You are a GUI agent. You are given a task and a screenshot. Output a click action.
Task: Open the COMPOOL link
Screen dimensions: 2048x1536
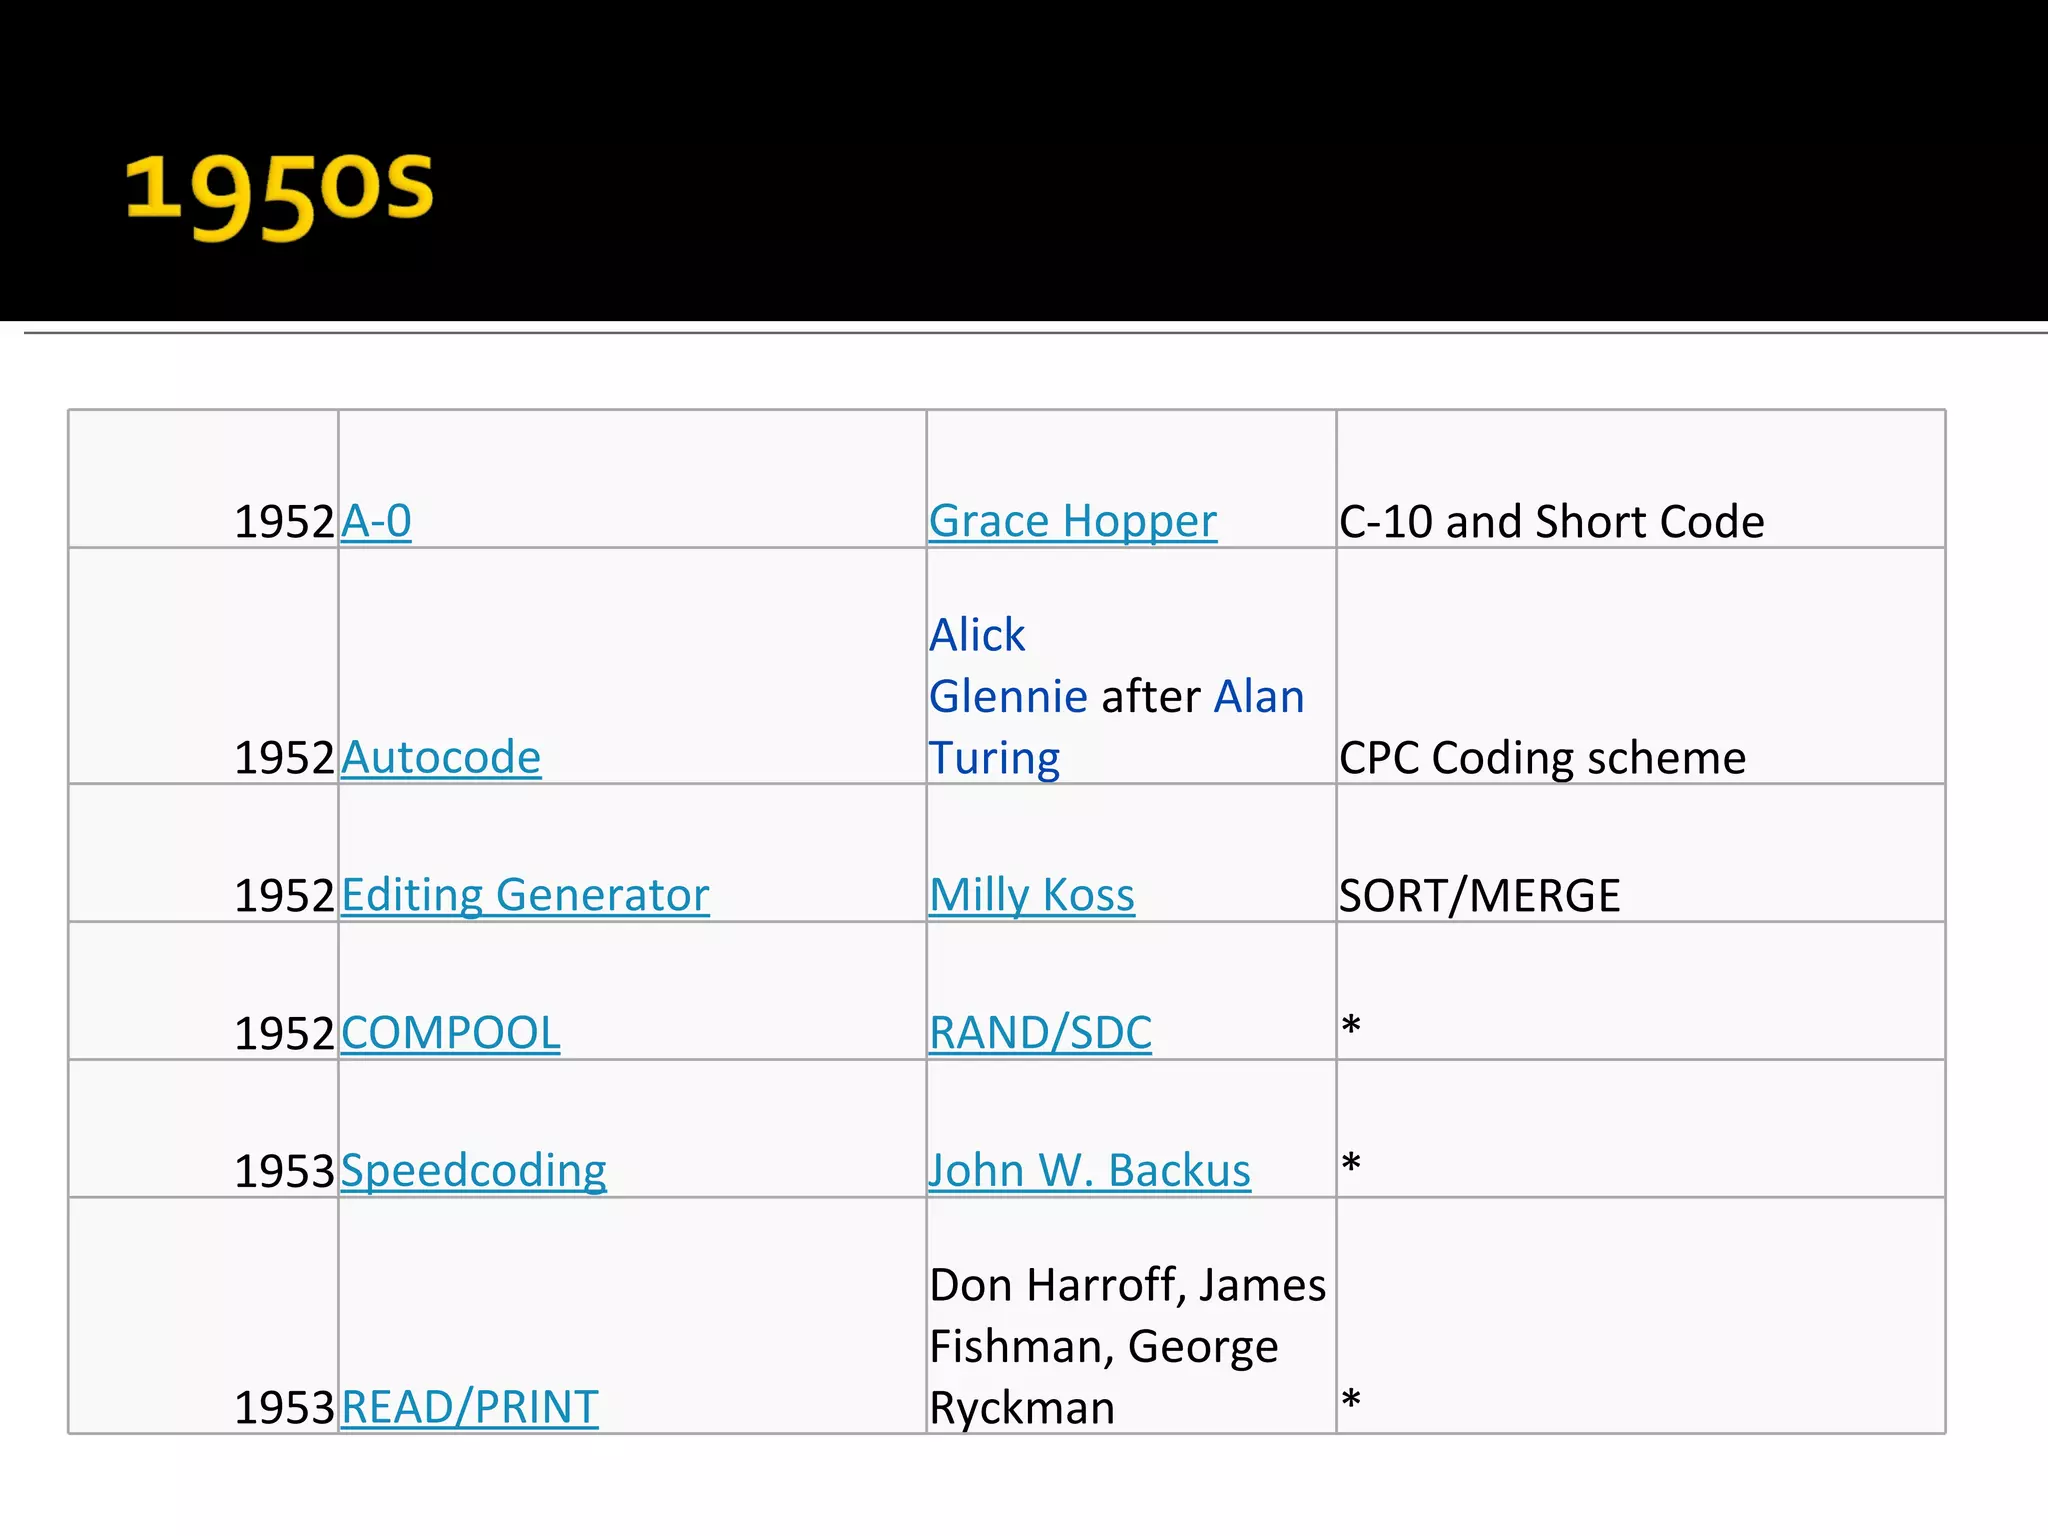click(450, 1033)
